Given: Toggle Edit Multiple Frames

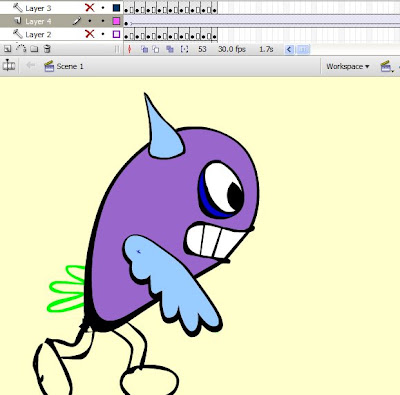Looking at the screenshot, I should (x=170, y=49).
